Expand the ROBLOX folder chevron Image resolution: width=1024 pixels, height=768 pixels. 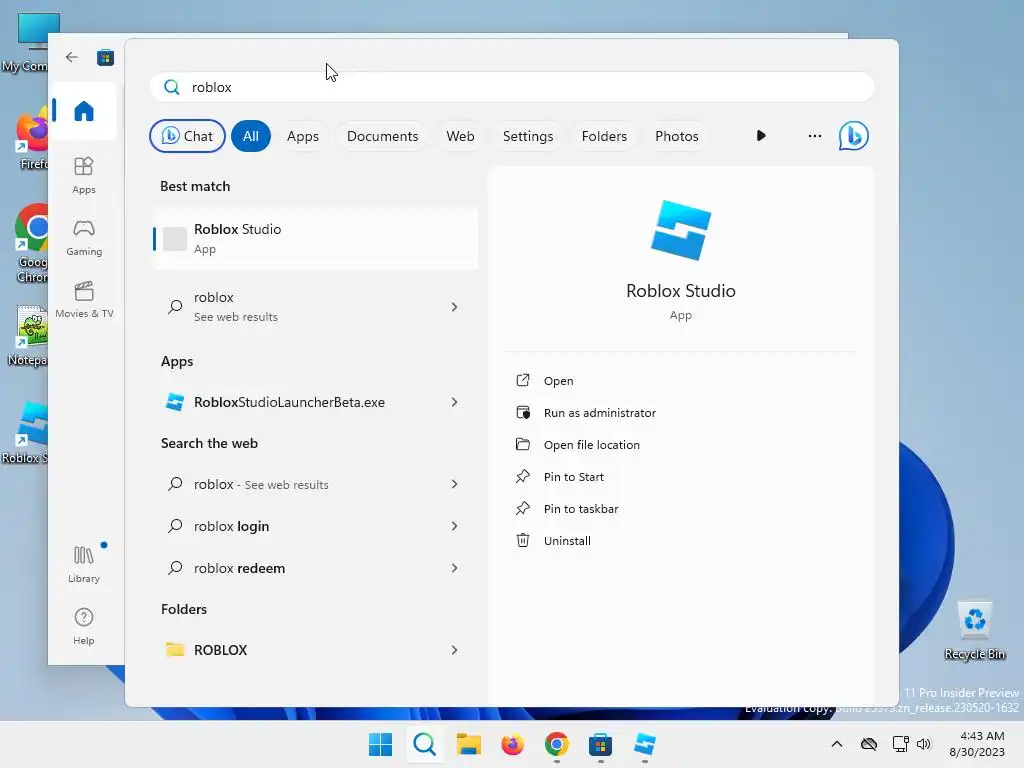[x=455, y=650]
